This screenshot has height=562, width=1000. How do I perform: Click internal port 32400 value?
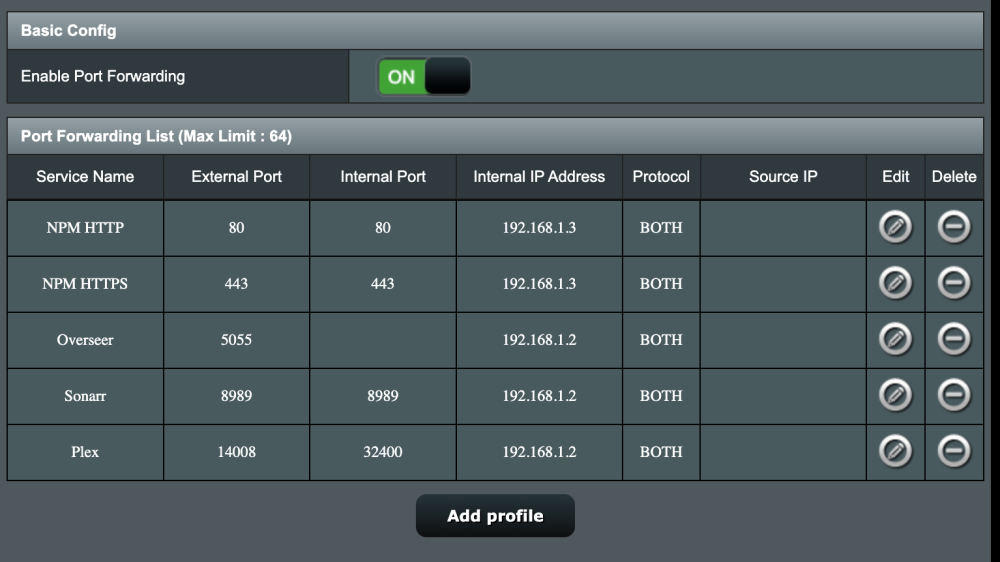tap(383, 452)
